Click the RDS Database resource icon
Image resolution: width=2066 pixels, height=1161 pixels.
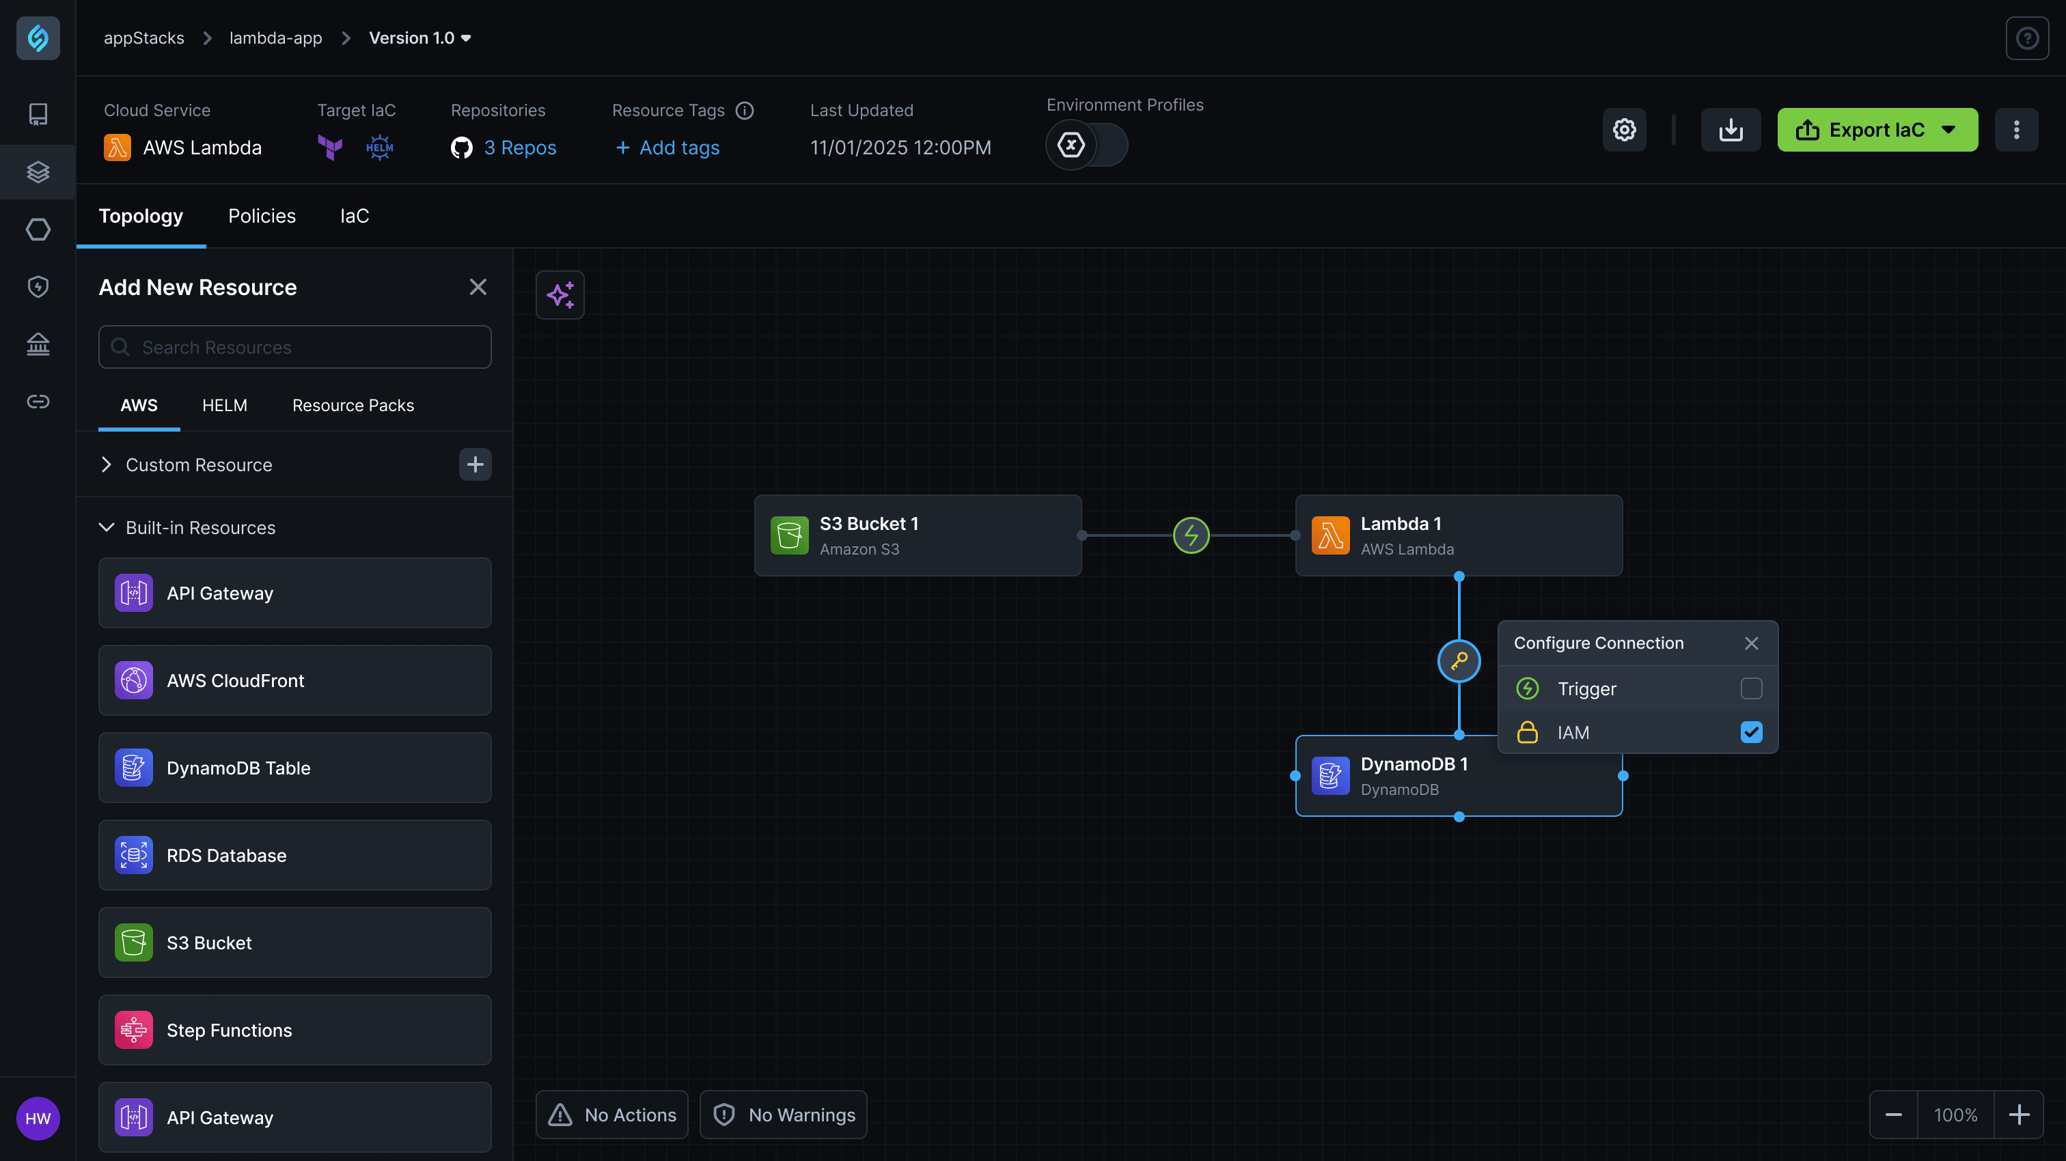tap(133, 854)
